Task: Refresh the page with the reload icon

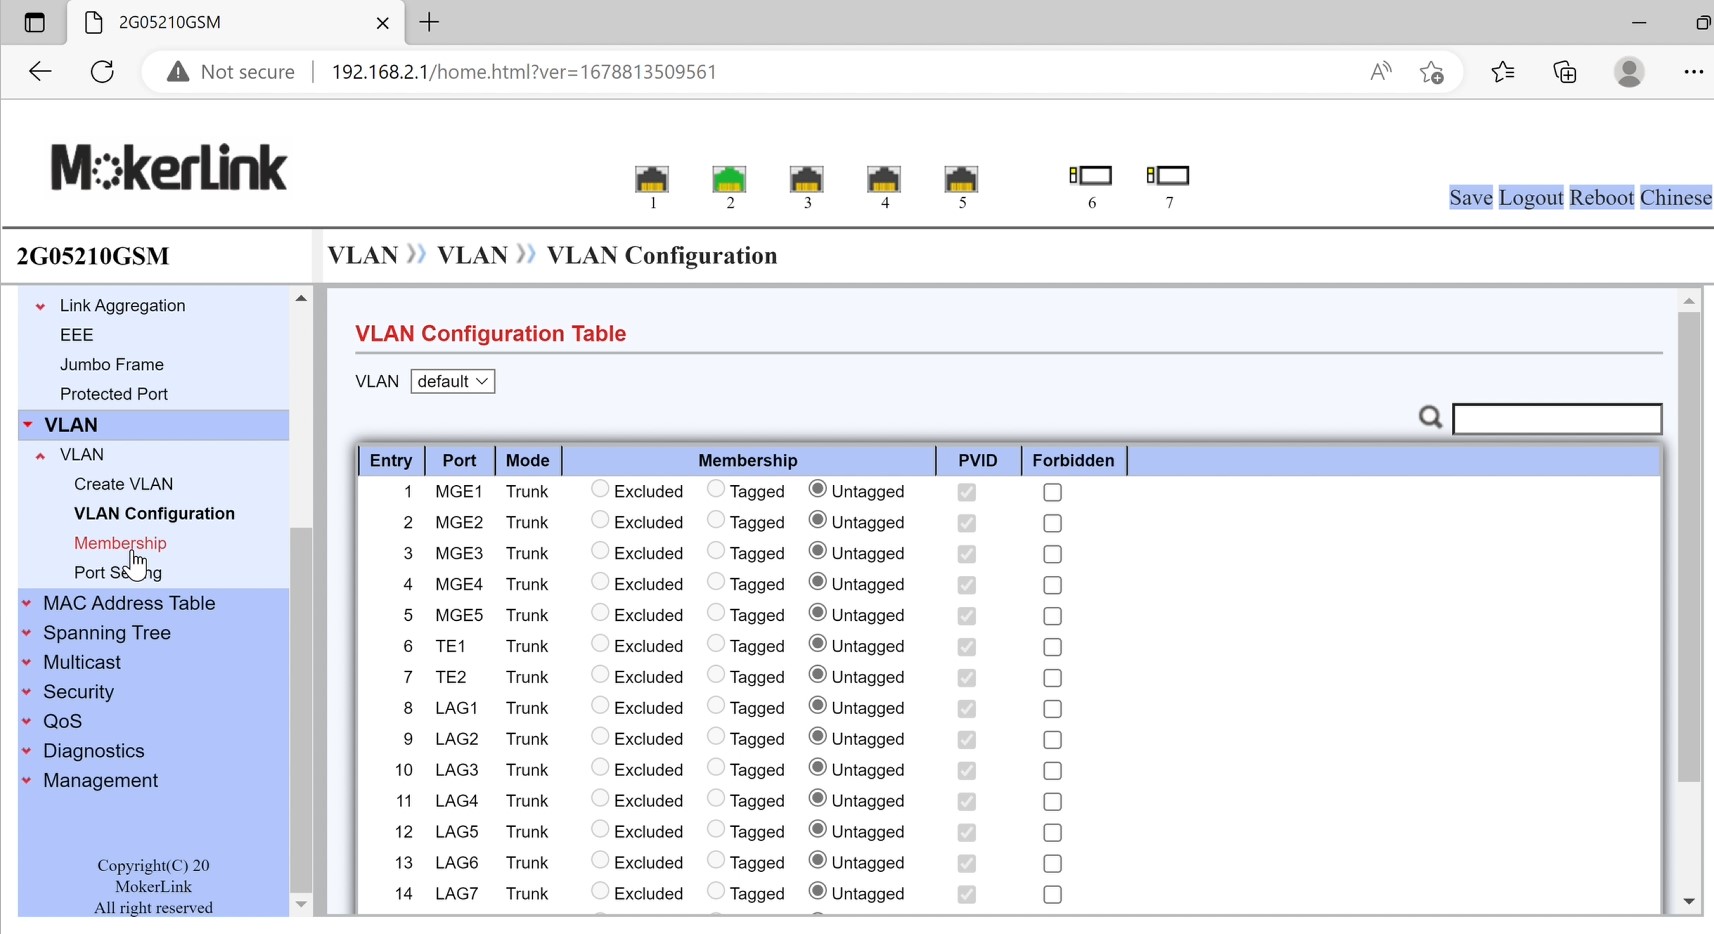Action: (102, 72)
